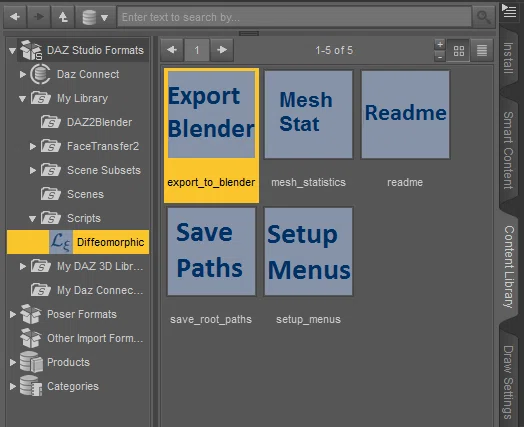Viewport: 524px width, 427px height.
Task: Click the Products database icon
Action: pyautogui.click(x=31, y=362)
